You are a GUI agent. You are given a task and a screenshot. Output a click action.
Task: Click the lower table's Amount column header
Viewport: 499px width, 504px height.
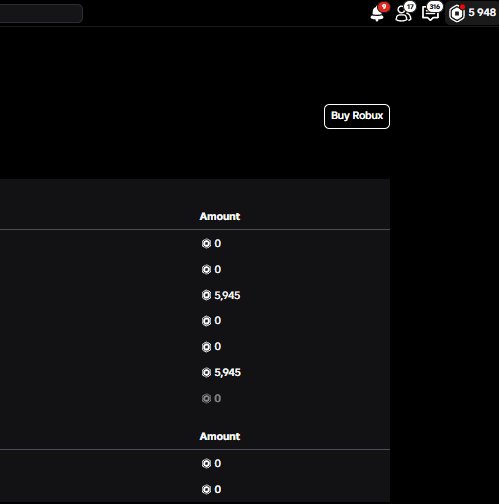click(x=220, y=436)
